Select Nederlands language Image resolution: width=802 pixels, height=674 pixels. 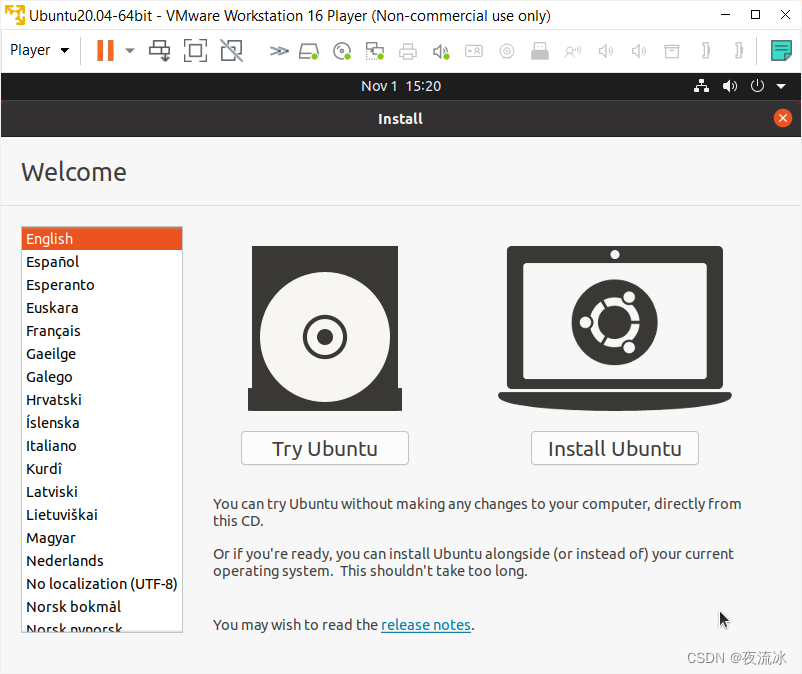102,561
